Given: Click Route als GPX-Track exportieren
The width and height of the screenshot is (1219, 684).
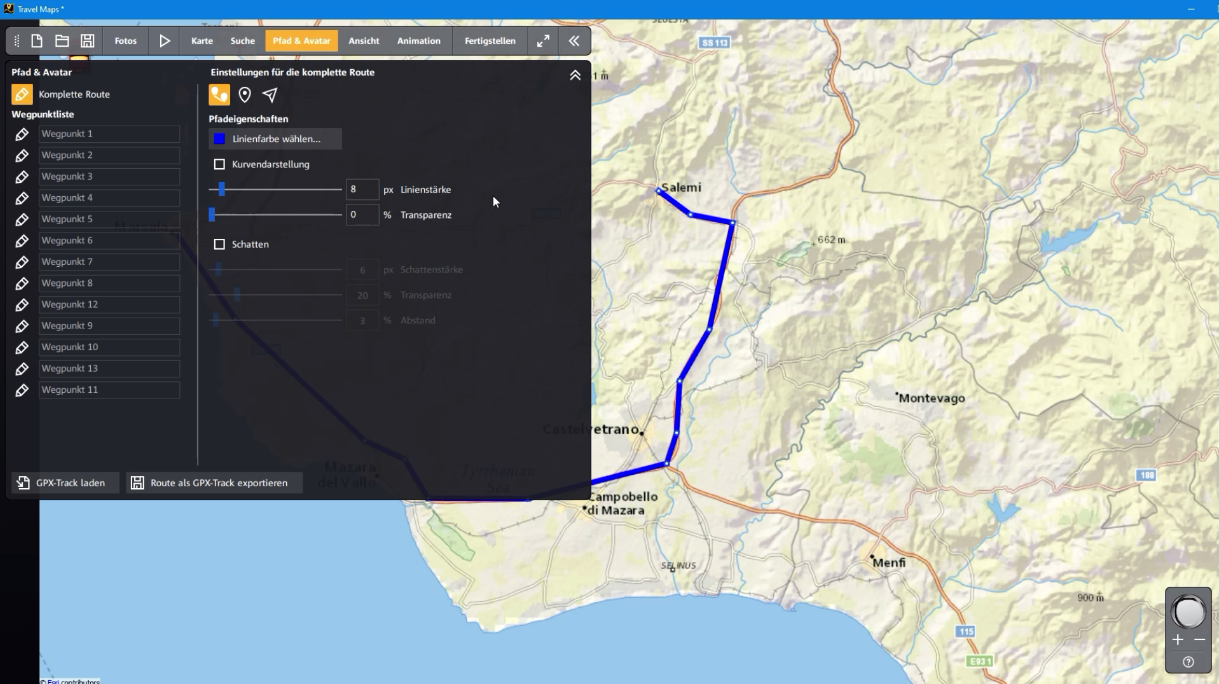Looking at the screenshot, I should coord(211,482).
